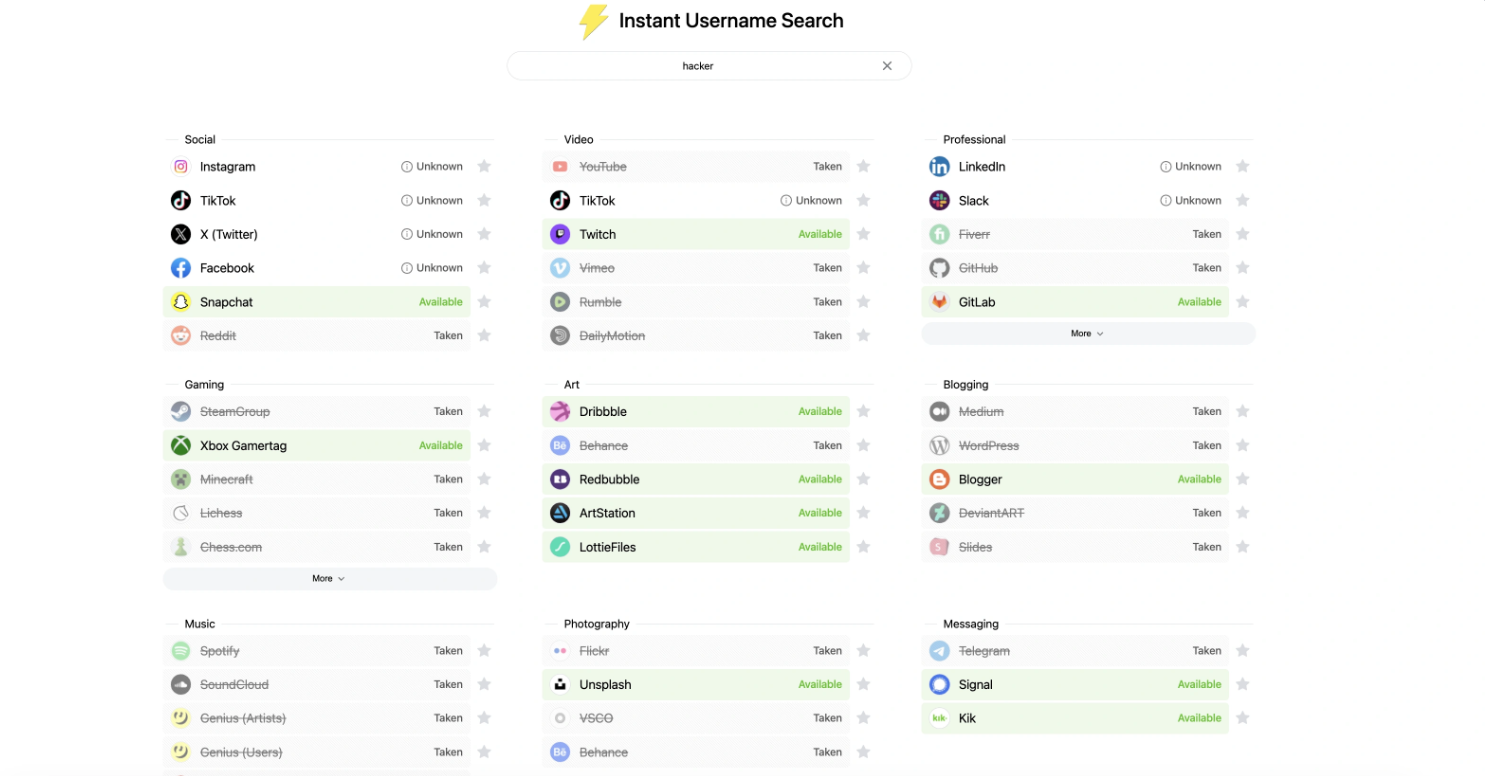Click the Taken label beside Spotify
Viewport: 1485px width, 776px height.
448,651
